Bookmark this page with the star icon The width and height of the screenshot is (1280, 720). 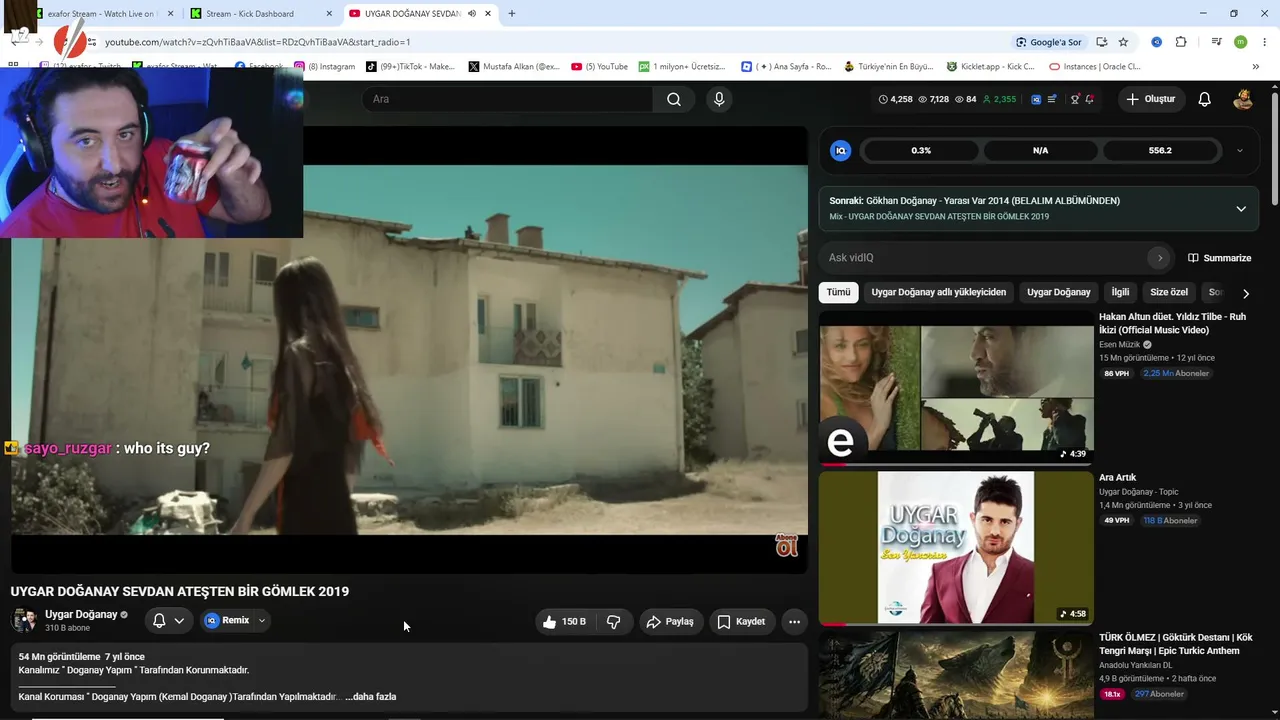[1123, 42]
